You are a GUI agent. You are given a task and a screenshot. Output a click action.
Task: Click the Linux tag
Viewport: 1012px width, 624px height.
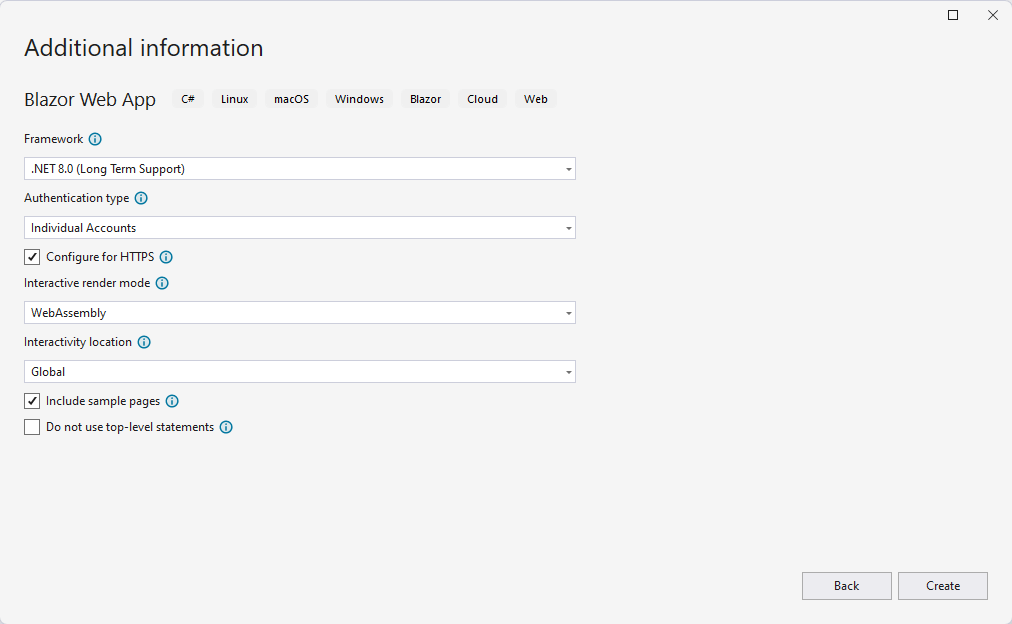click(234, 99)
